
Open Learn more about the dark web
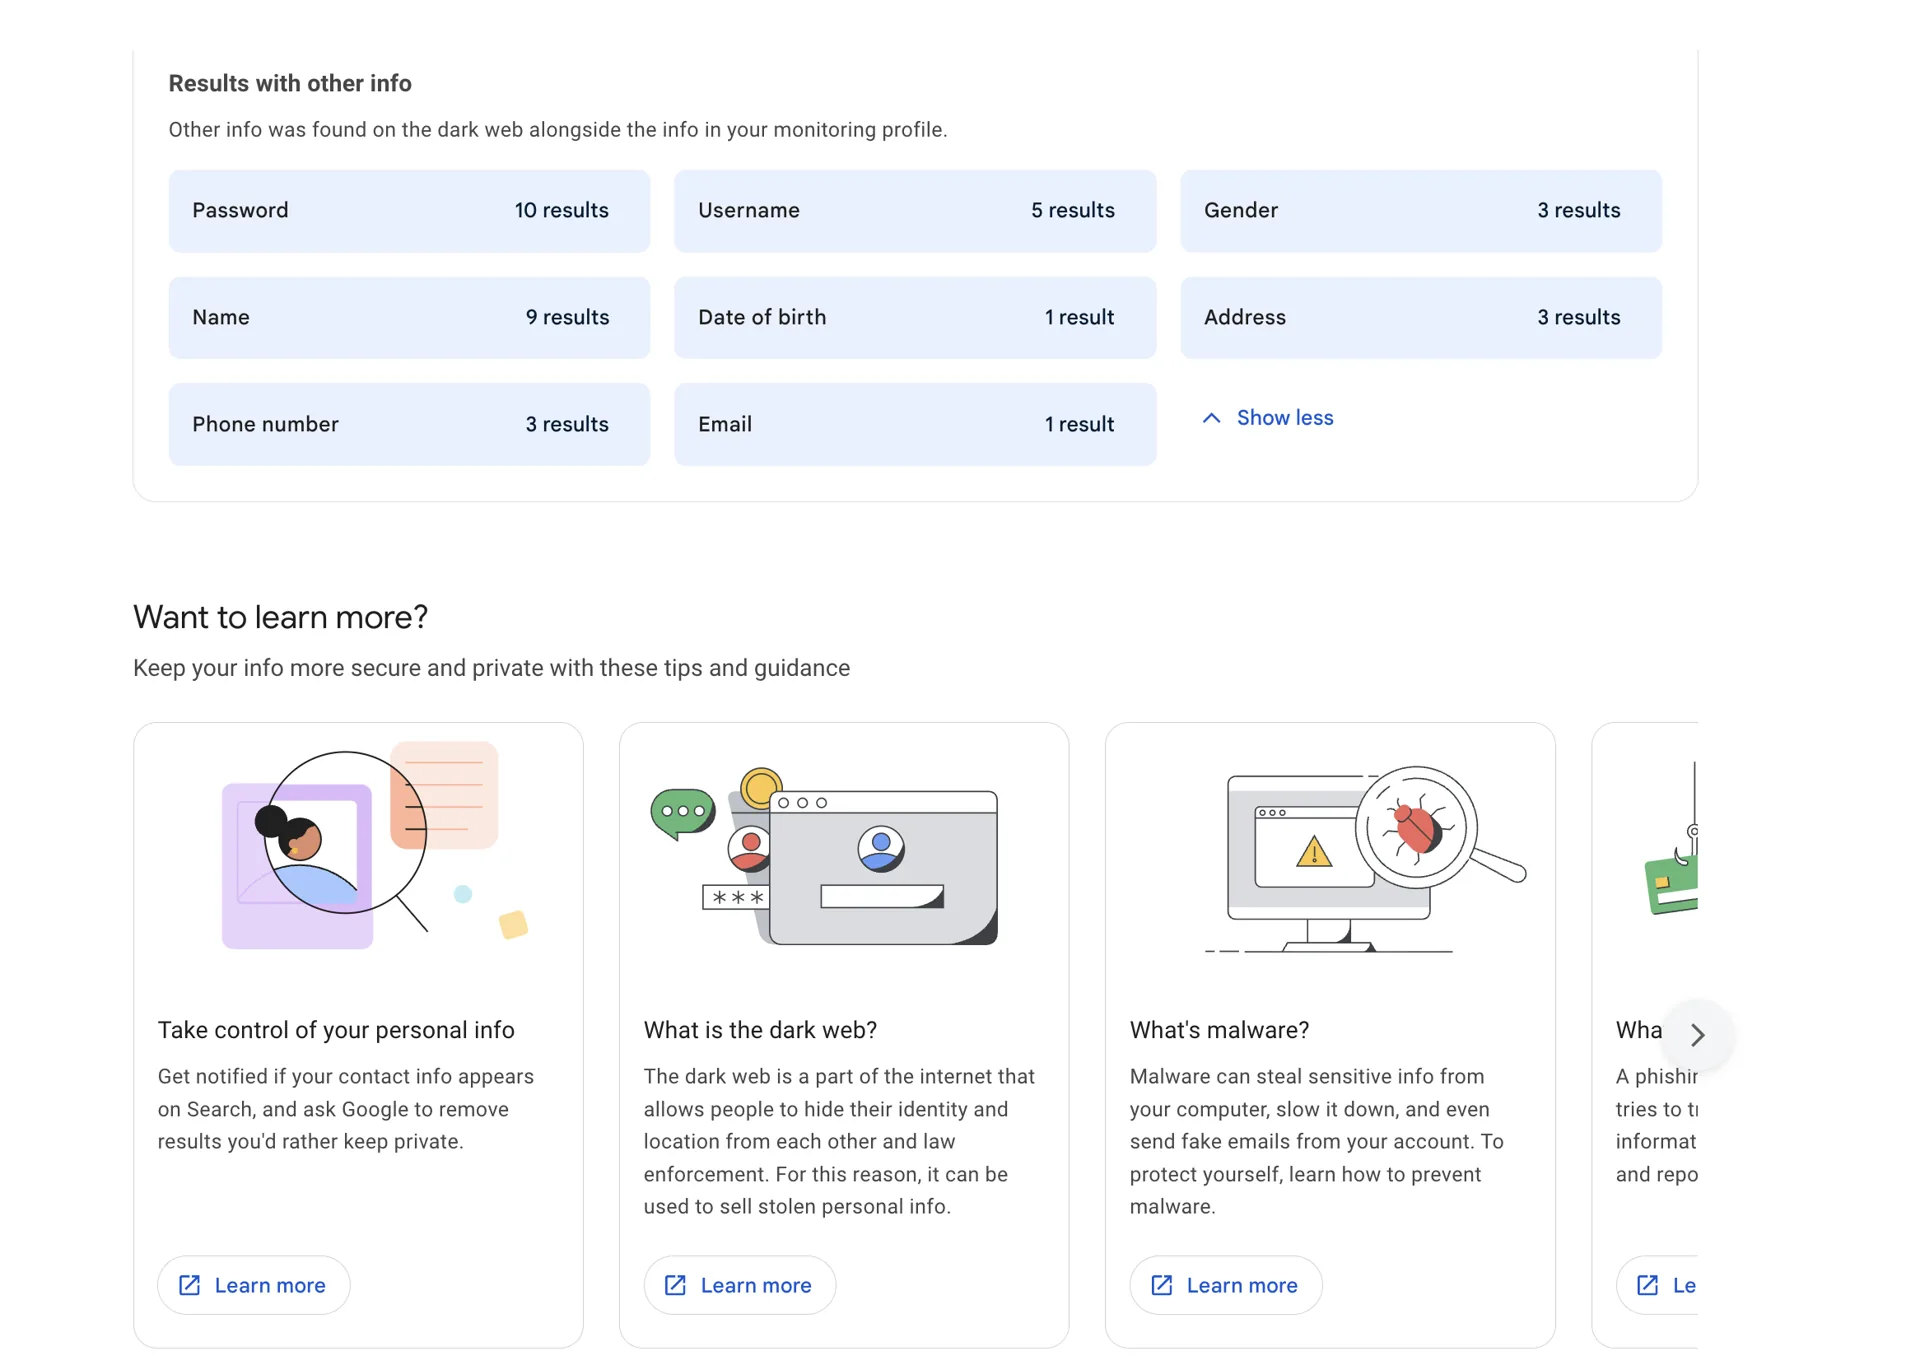point(739,1285)
